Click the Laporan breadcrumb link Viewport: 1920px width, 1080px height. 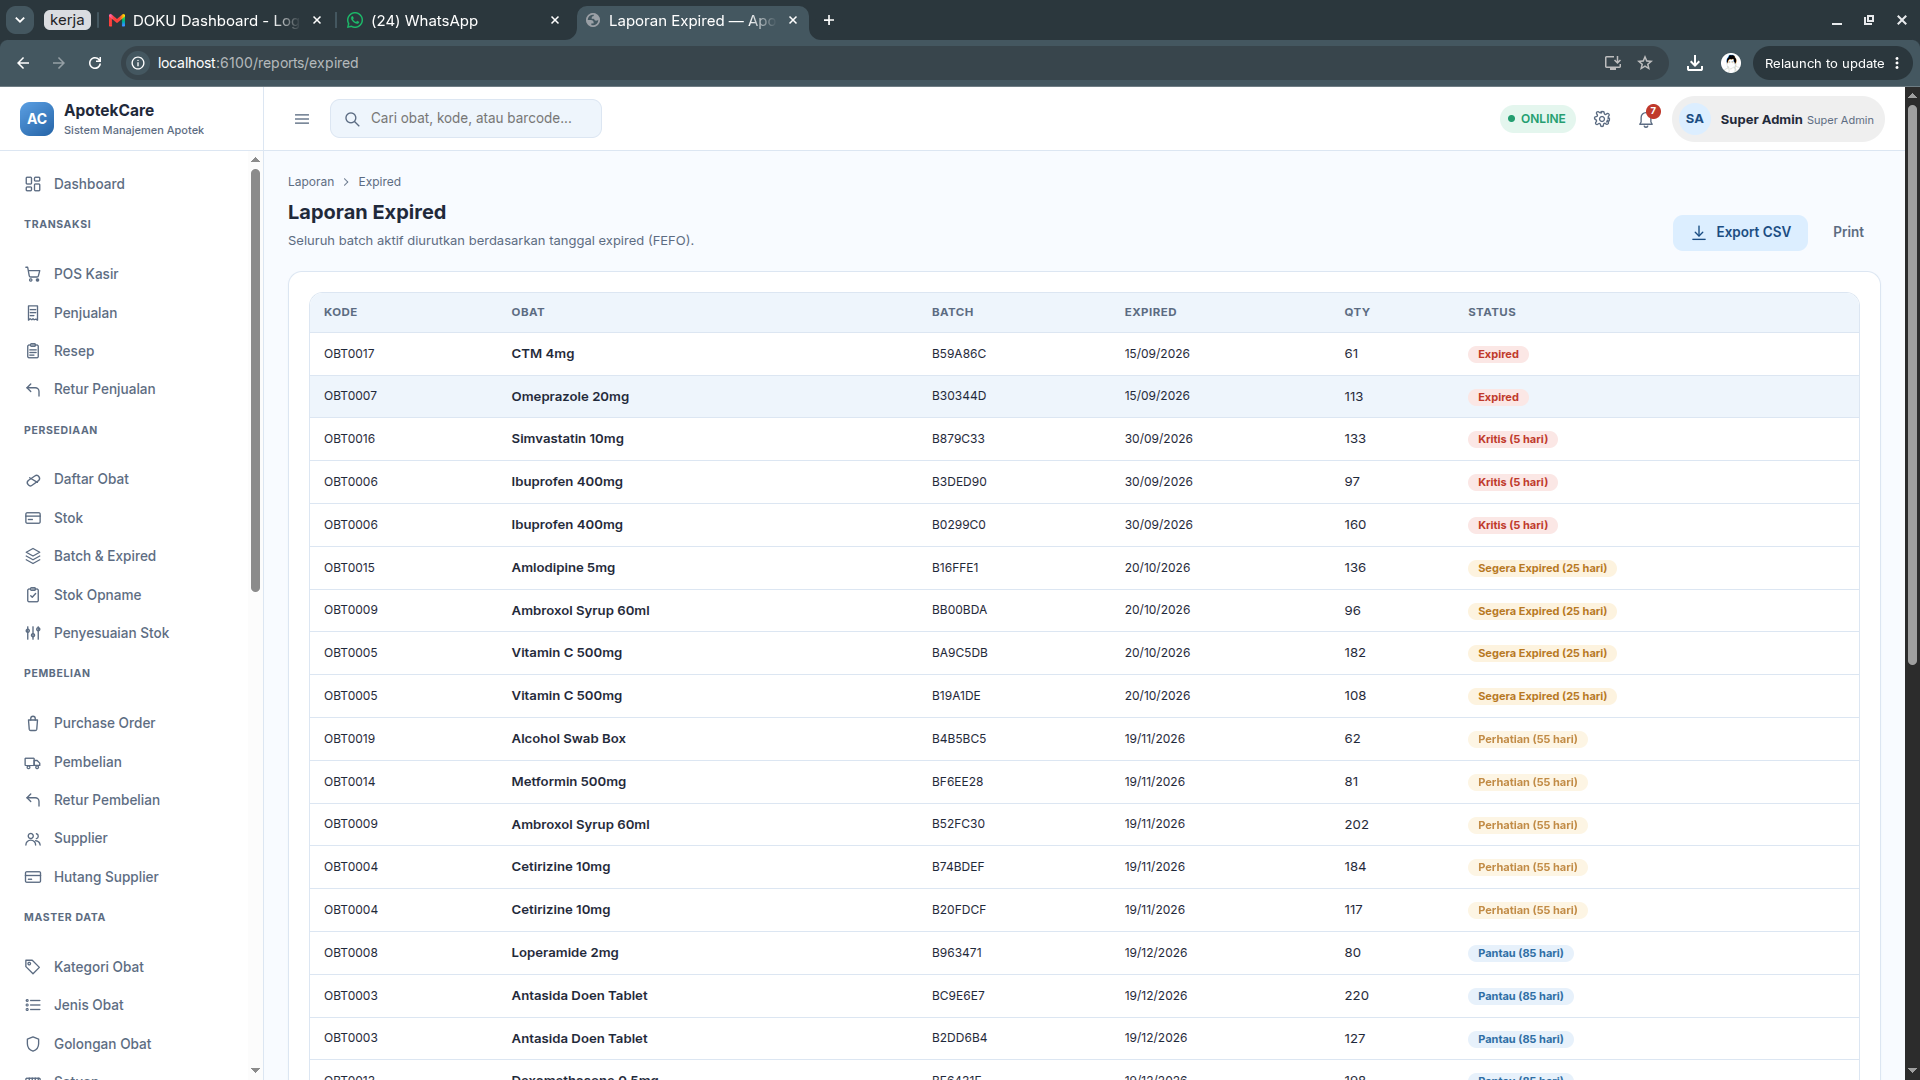311,182
